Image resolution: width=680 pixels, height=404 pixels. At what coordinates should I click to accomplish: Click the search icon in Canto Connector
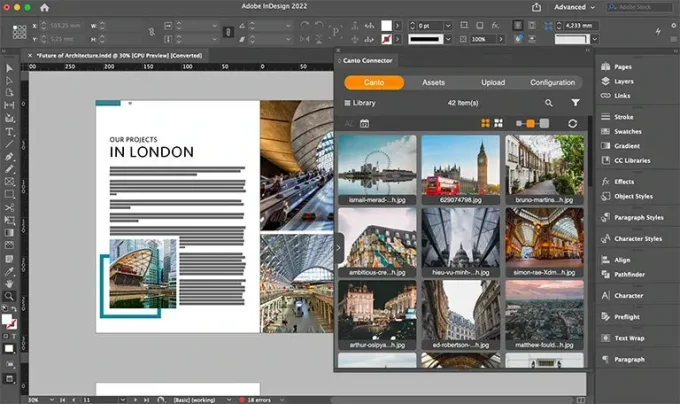click(x=548, y=102)
